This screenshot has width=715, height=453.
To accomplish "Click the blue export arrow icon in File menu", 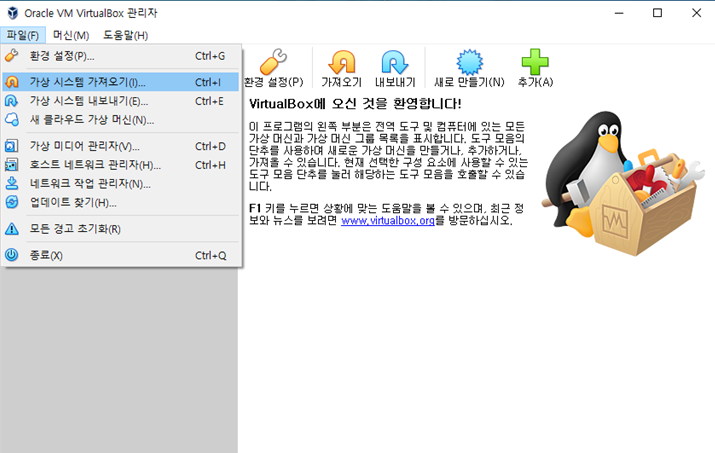I will (x=11, y=101).
